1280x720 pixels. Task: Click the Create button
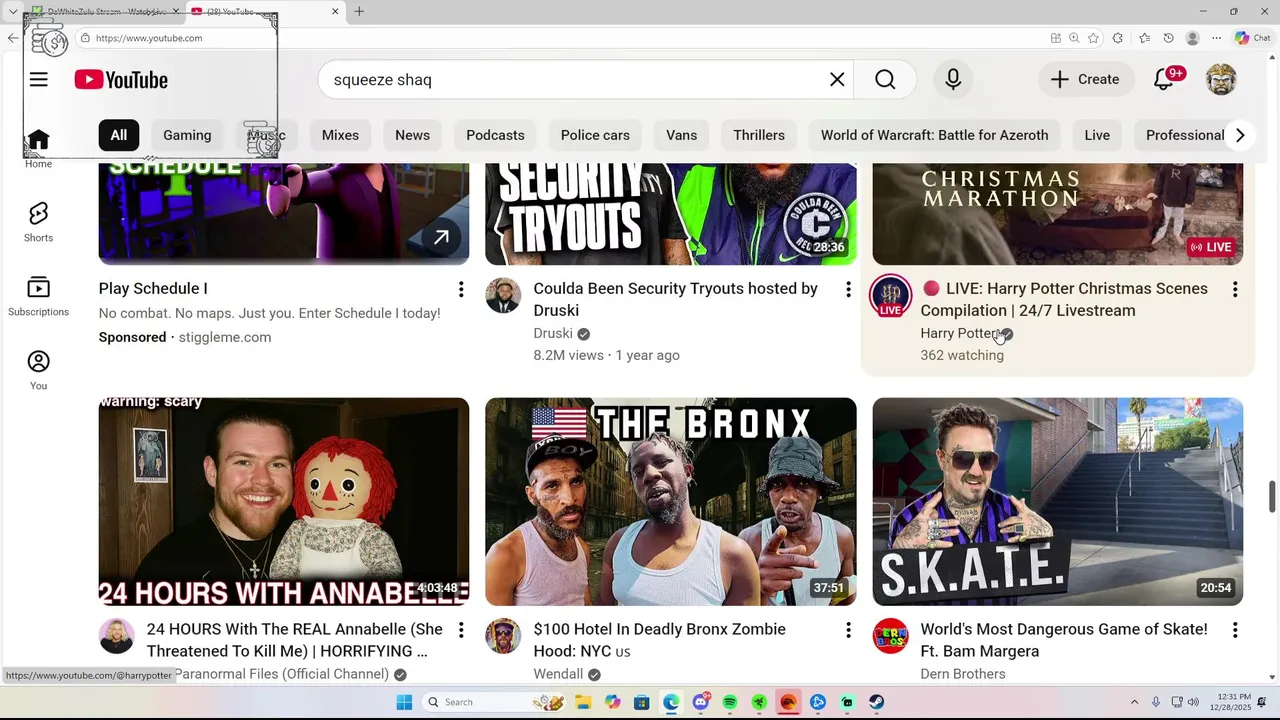(x=1085, y=80)
